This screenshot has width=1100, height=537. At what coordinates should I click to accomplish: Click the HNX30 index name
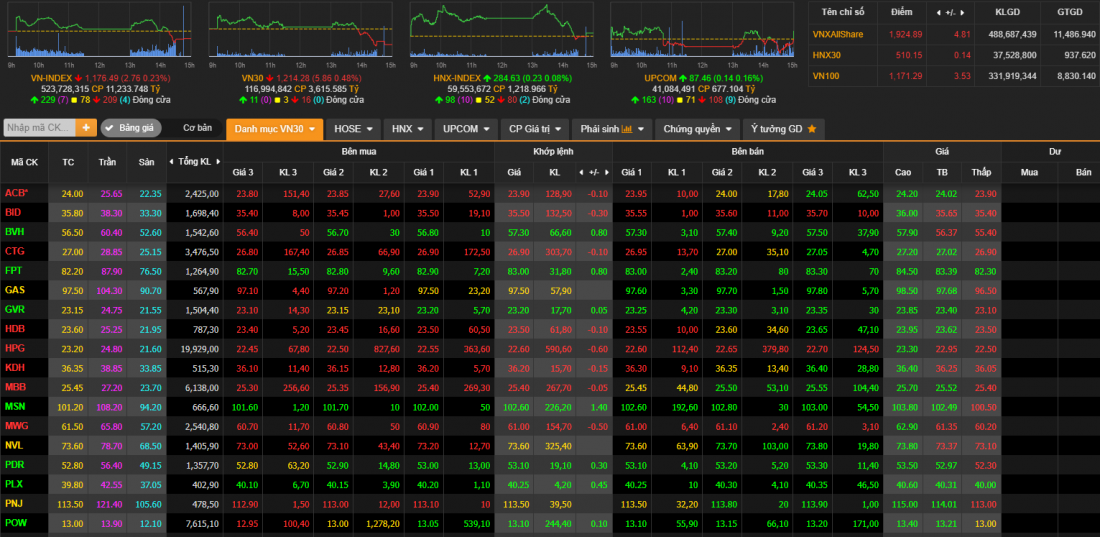[826, 55]
